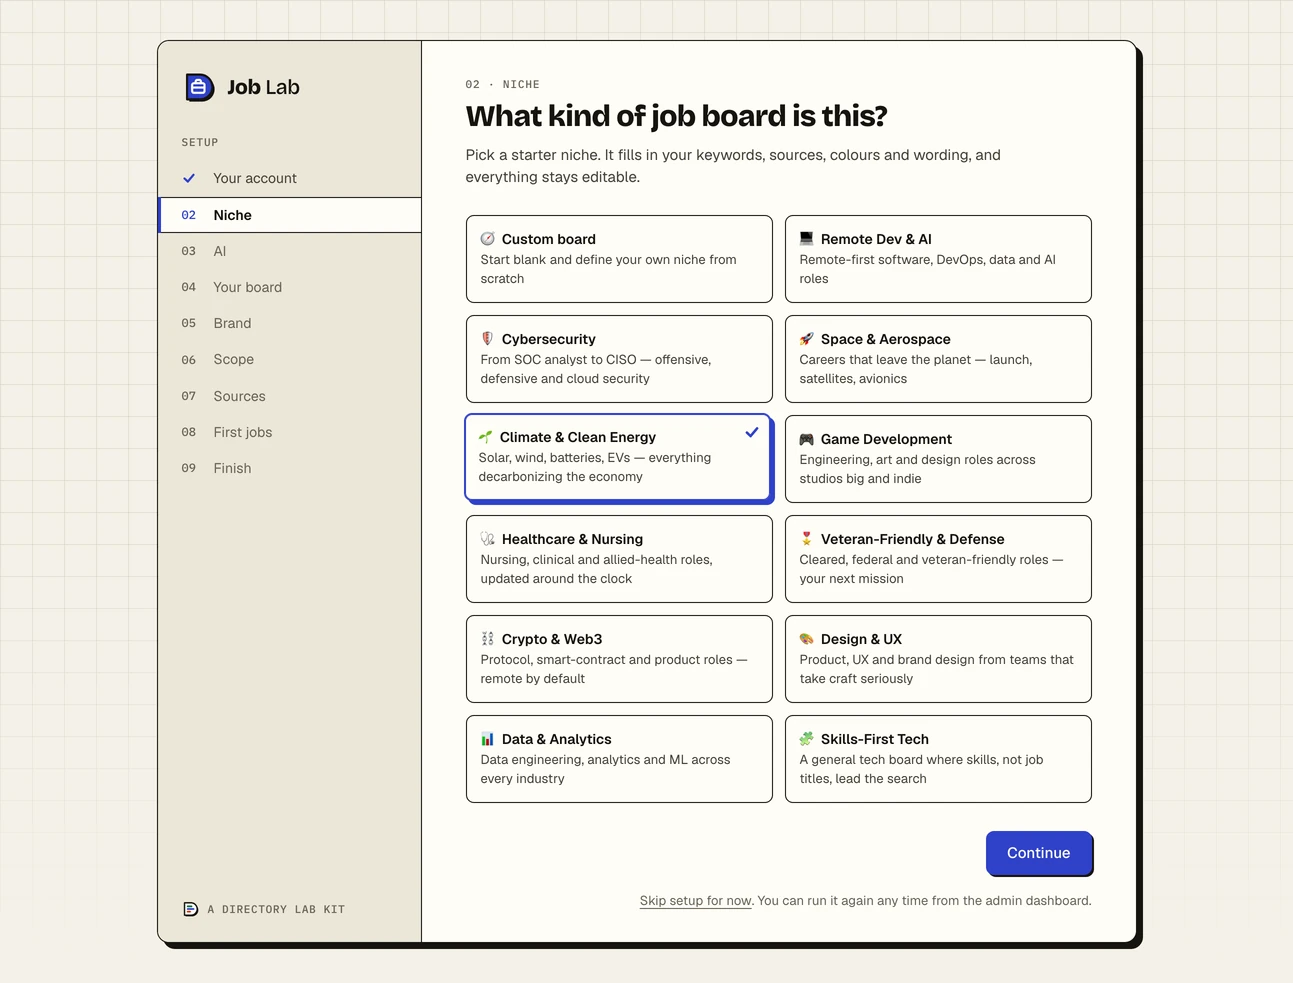
Task: Click the shield icon on Cybersecurity
Action: (488, 339)
